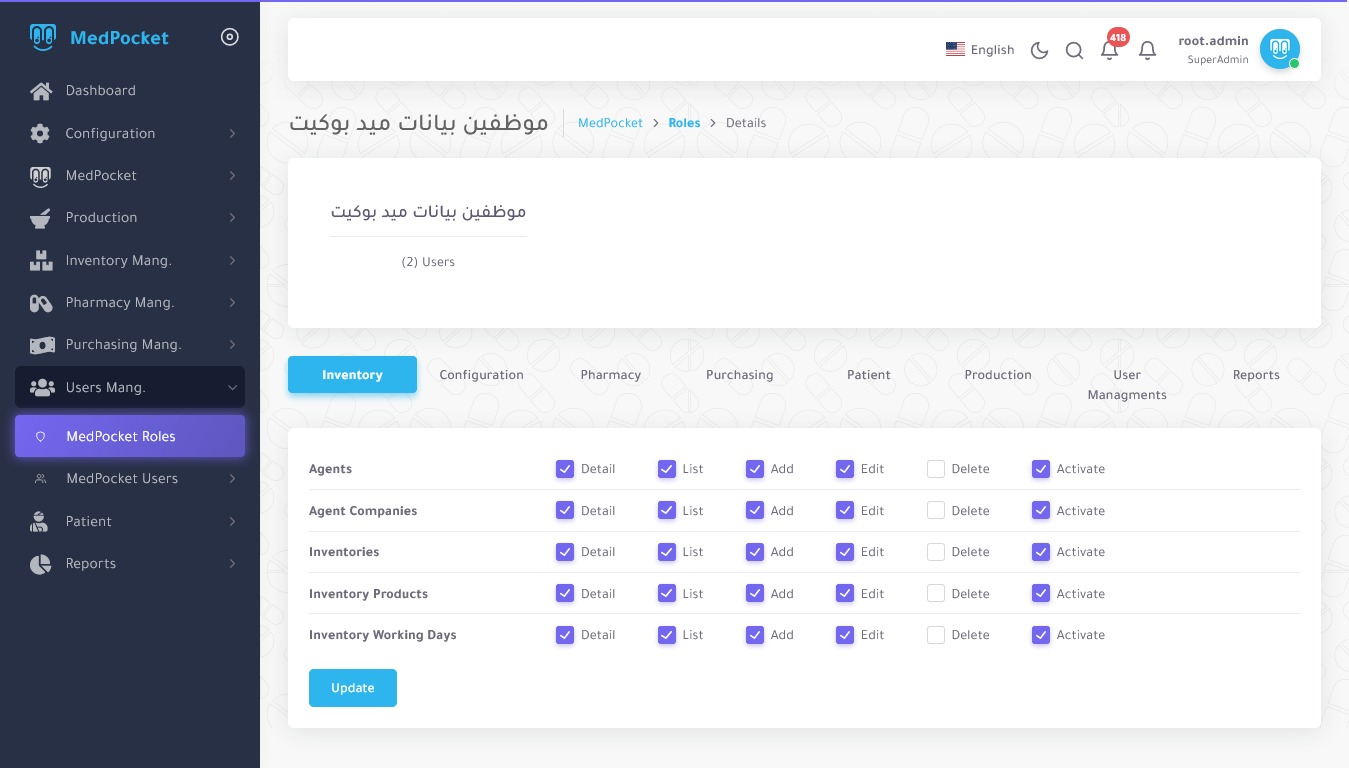Screen dimensions: 1349x768
Task: Click the Dashboard home icon in sidebar
Action: coord(41,91)
